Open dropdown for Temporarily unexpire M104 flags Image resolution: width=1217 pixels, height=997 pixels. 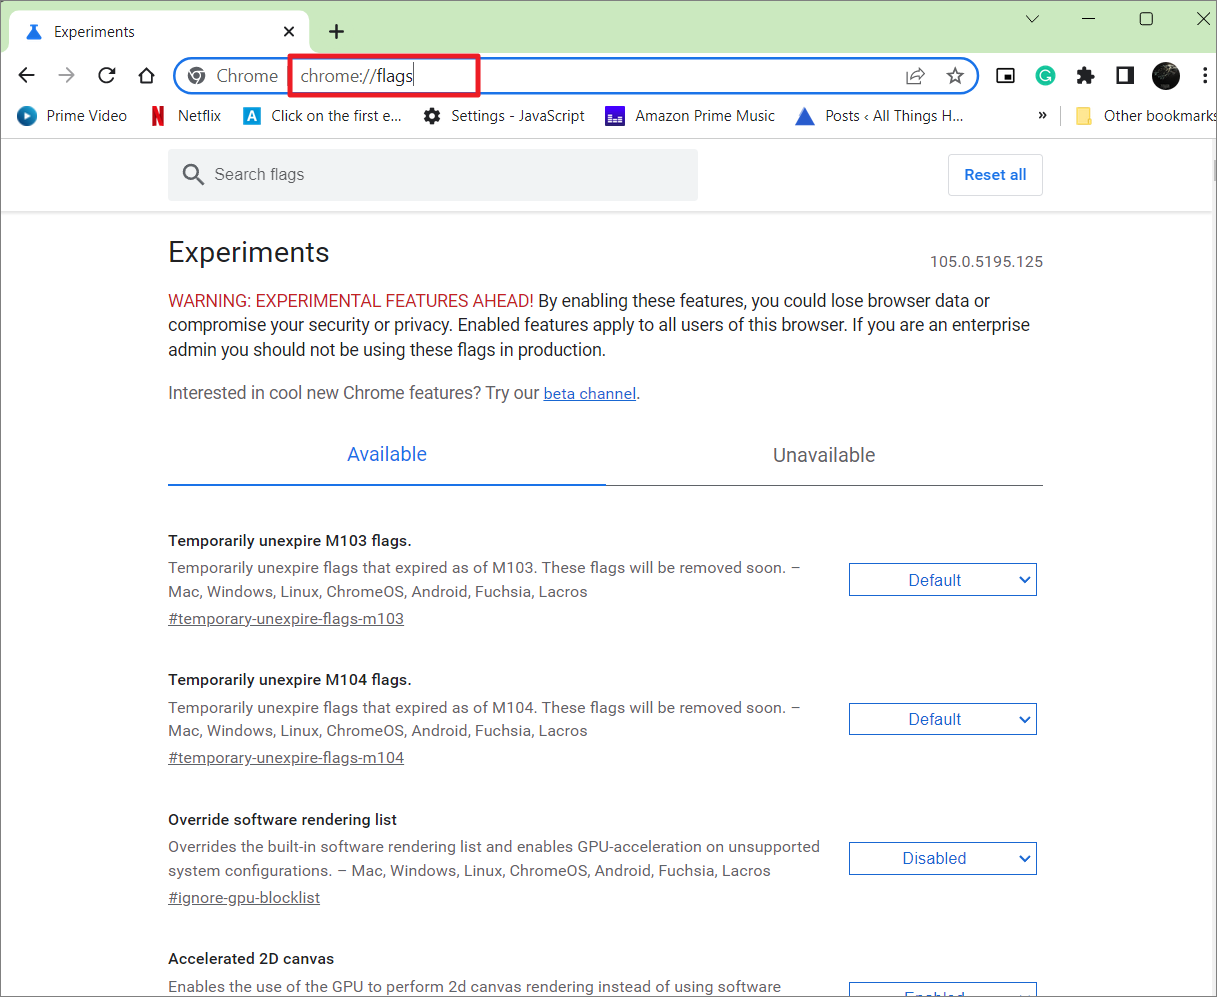pyautogui.click(x=943, y=719)
